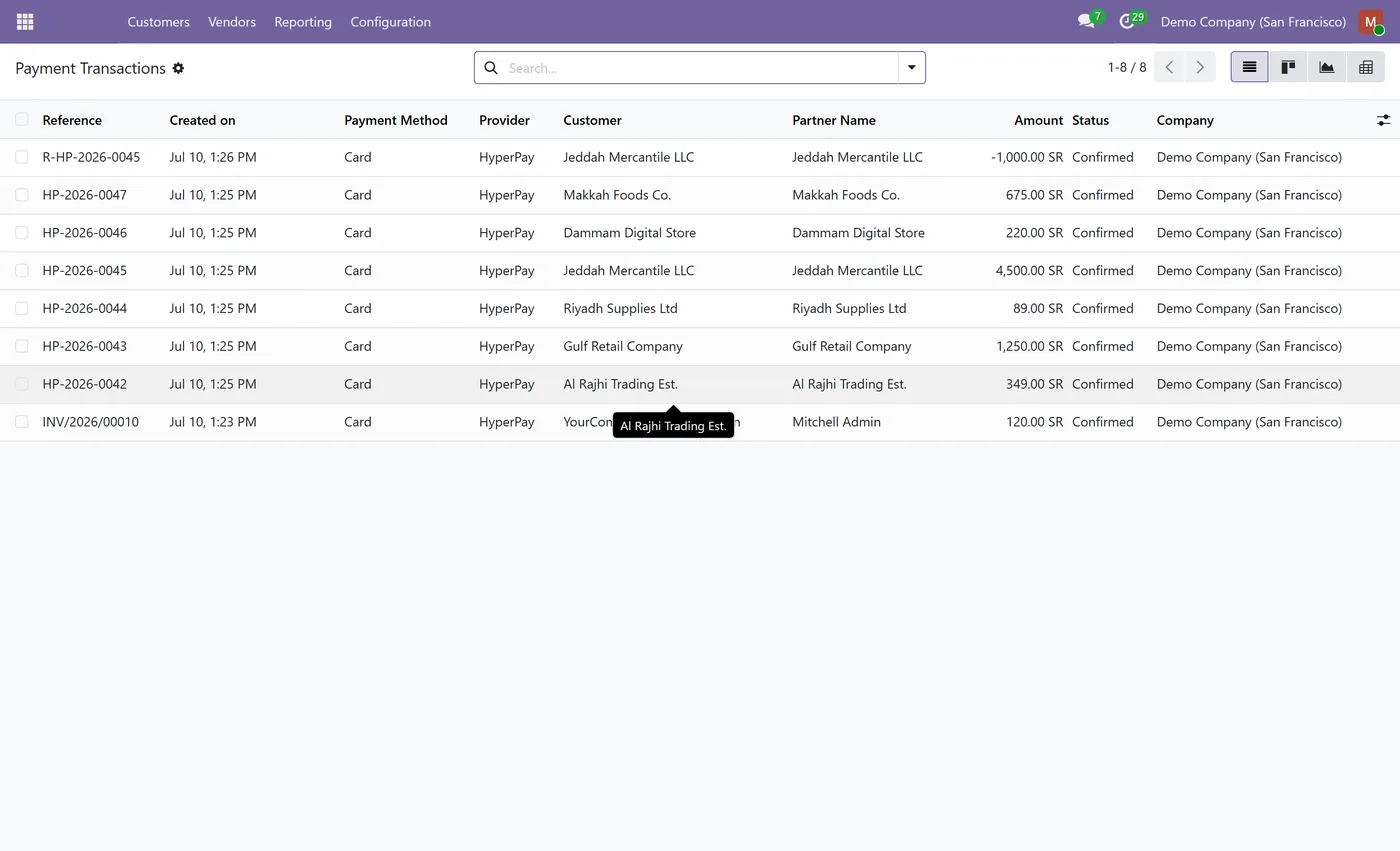Open the conversations messages icon
This screenshot has width=1400, height=851.
[x=1086, y=21]
